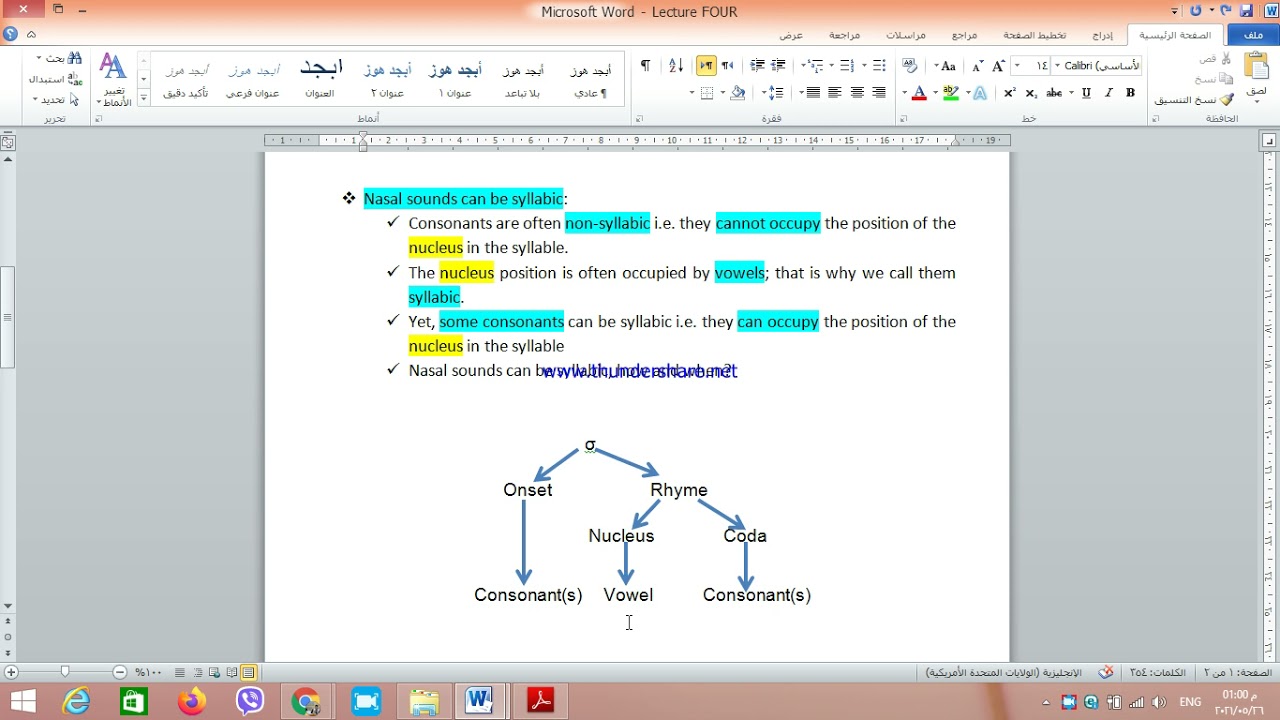Click the Multilevel List icon
This screenshot has width=1280, height=720.
(814, 66)
